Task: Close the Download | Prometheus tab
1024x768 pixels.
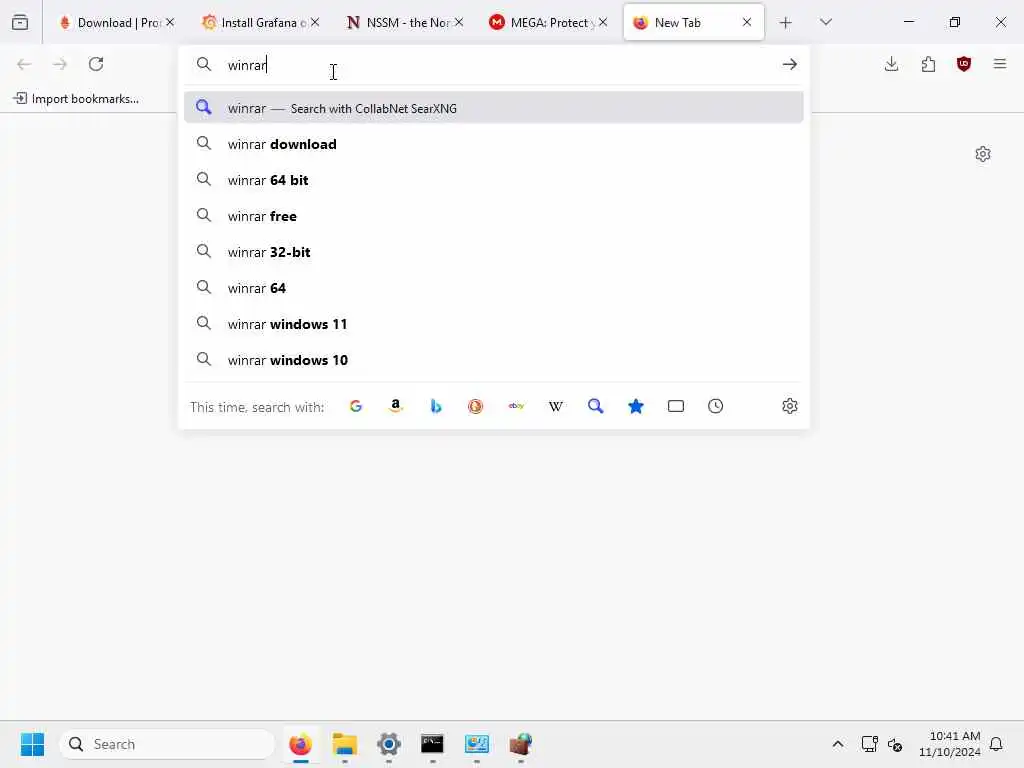Action: [x=170, y=22]
